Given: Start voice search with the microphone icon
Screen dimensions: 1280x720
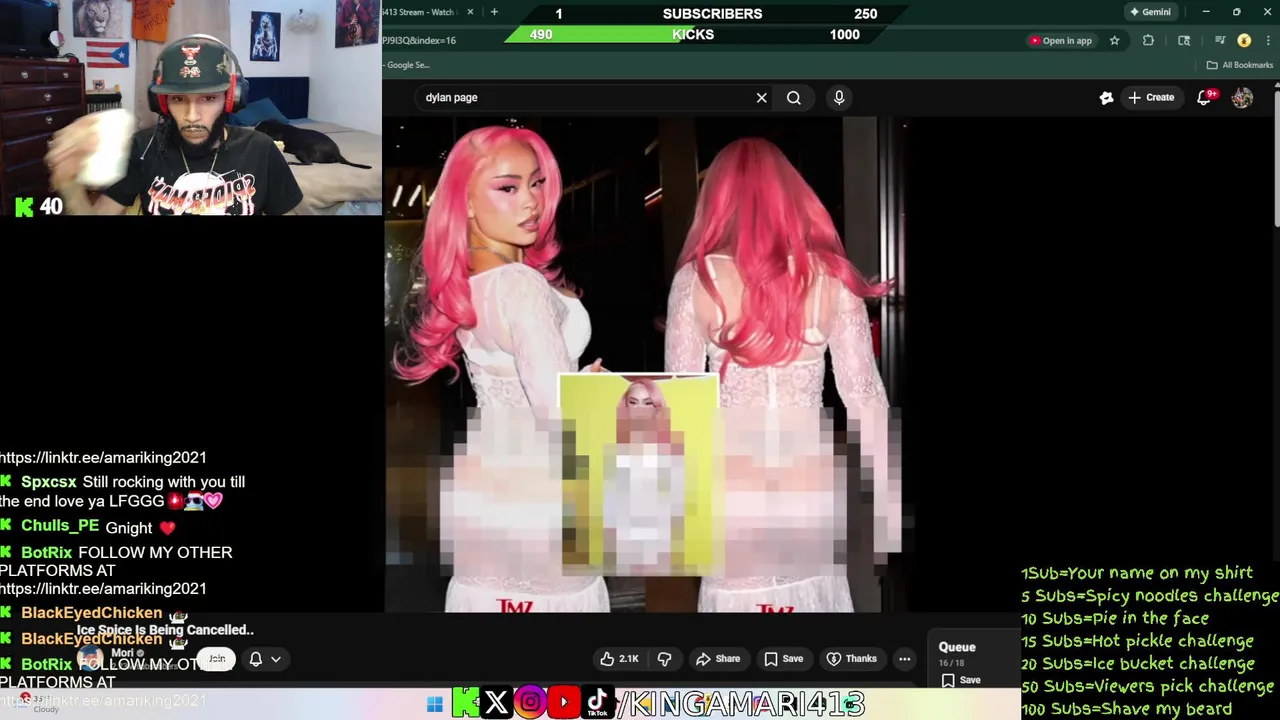Looking at the screenshot, I should pos(839,98).
